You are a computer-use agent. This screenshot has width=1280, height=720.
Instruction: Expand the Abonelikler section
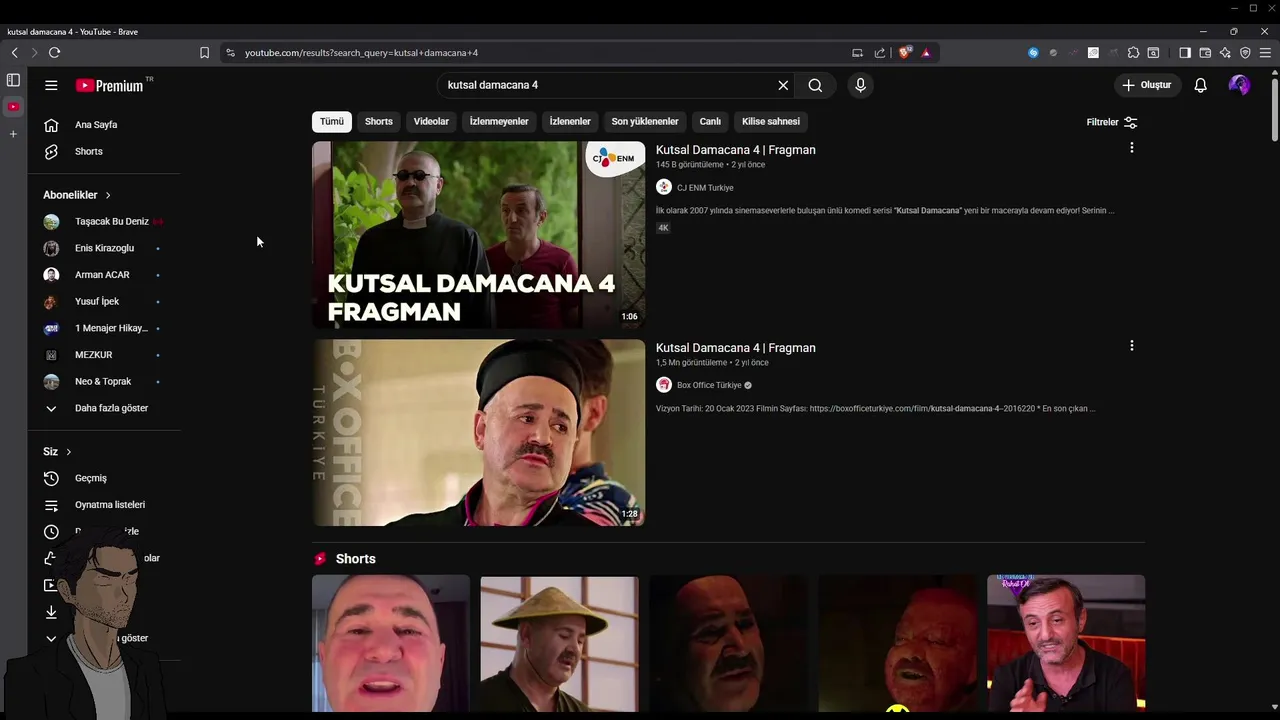(x=77, y=195)
